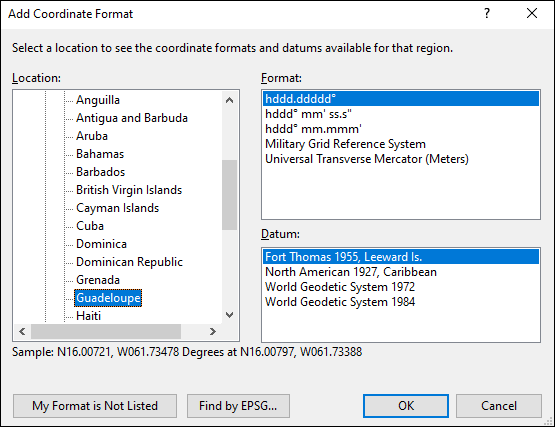The width and height of the screenshot is (555, 427).
Task: Click My Format is Not Listed button
Action: (95, 406)
